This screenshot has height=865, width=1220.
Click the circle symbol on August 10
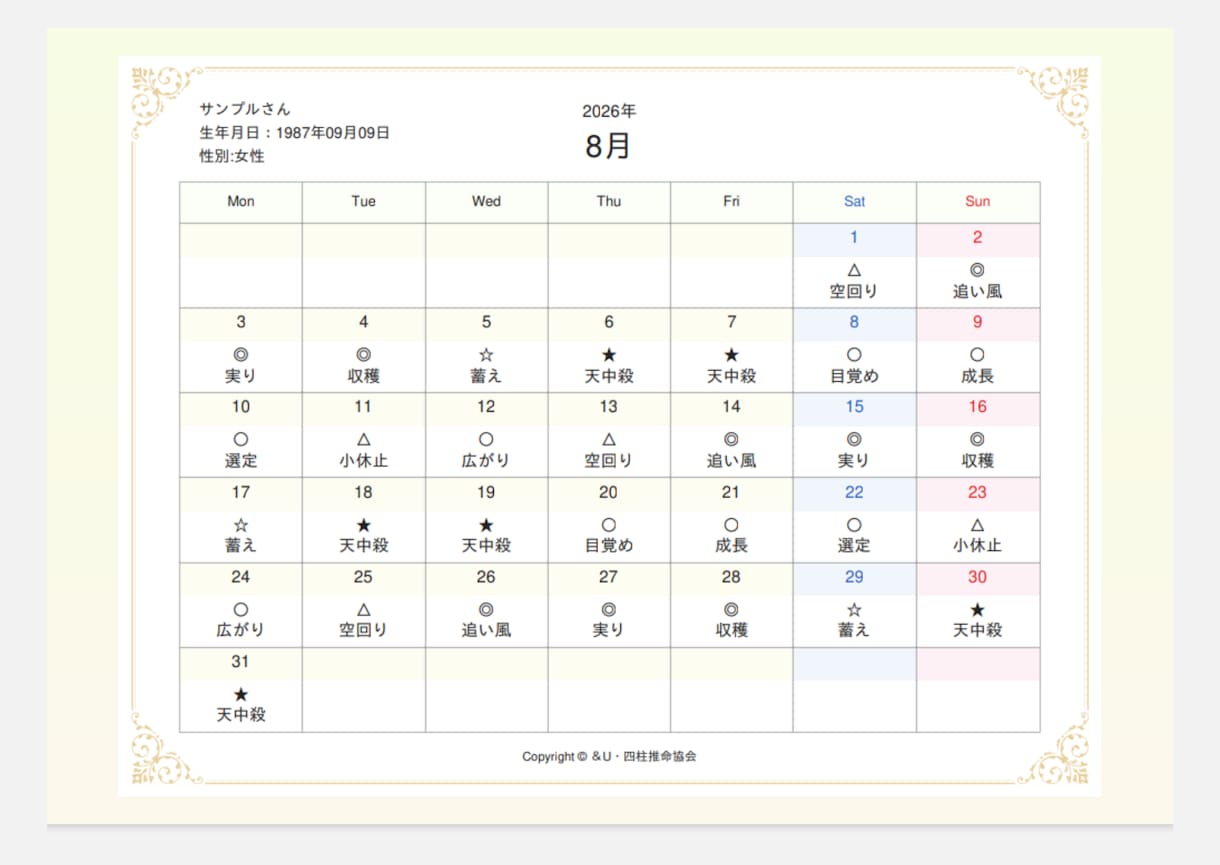(x=240, y=439)
